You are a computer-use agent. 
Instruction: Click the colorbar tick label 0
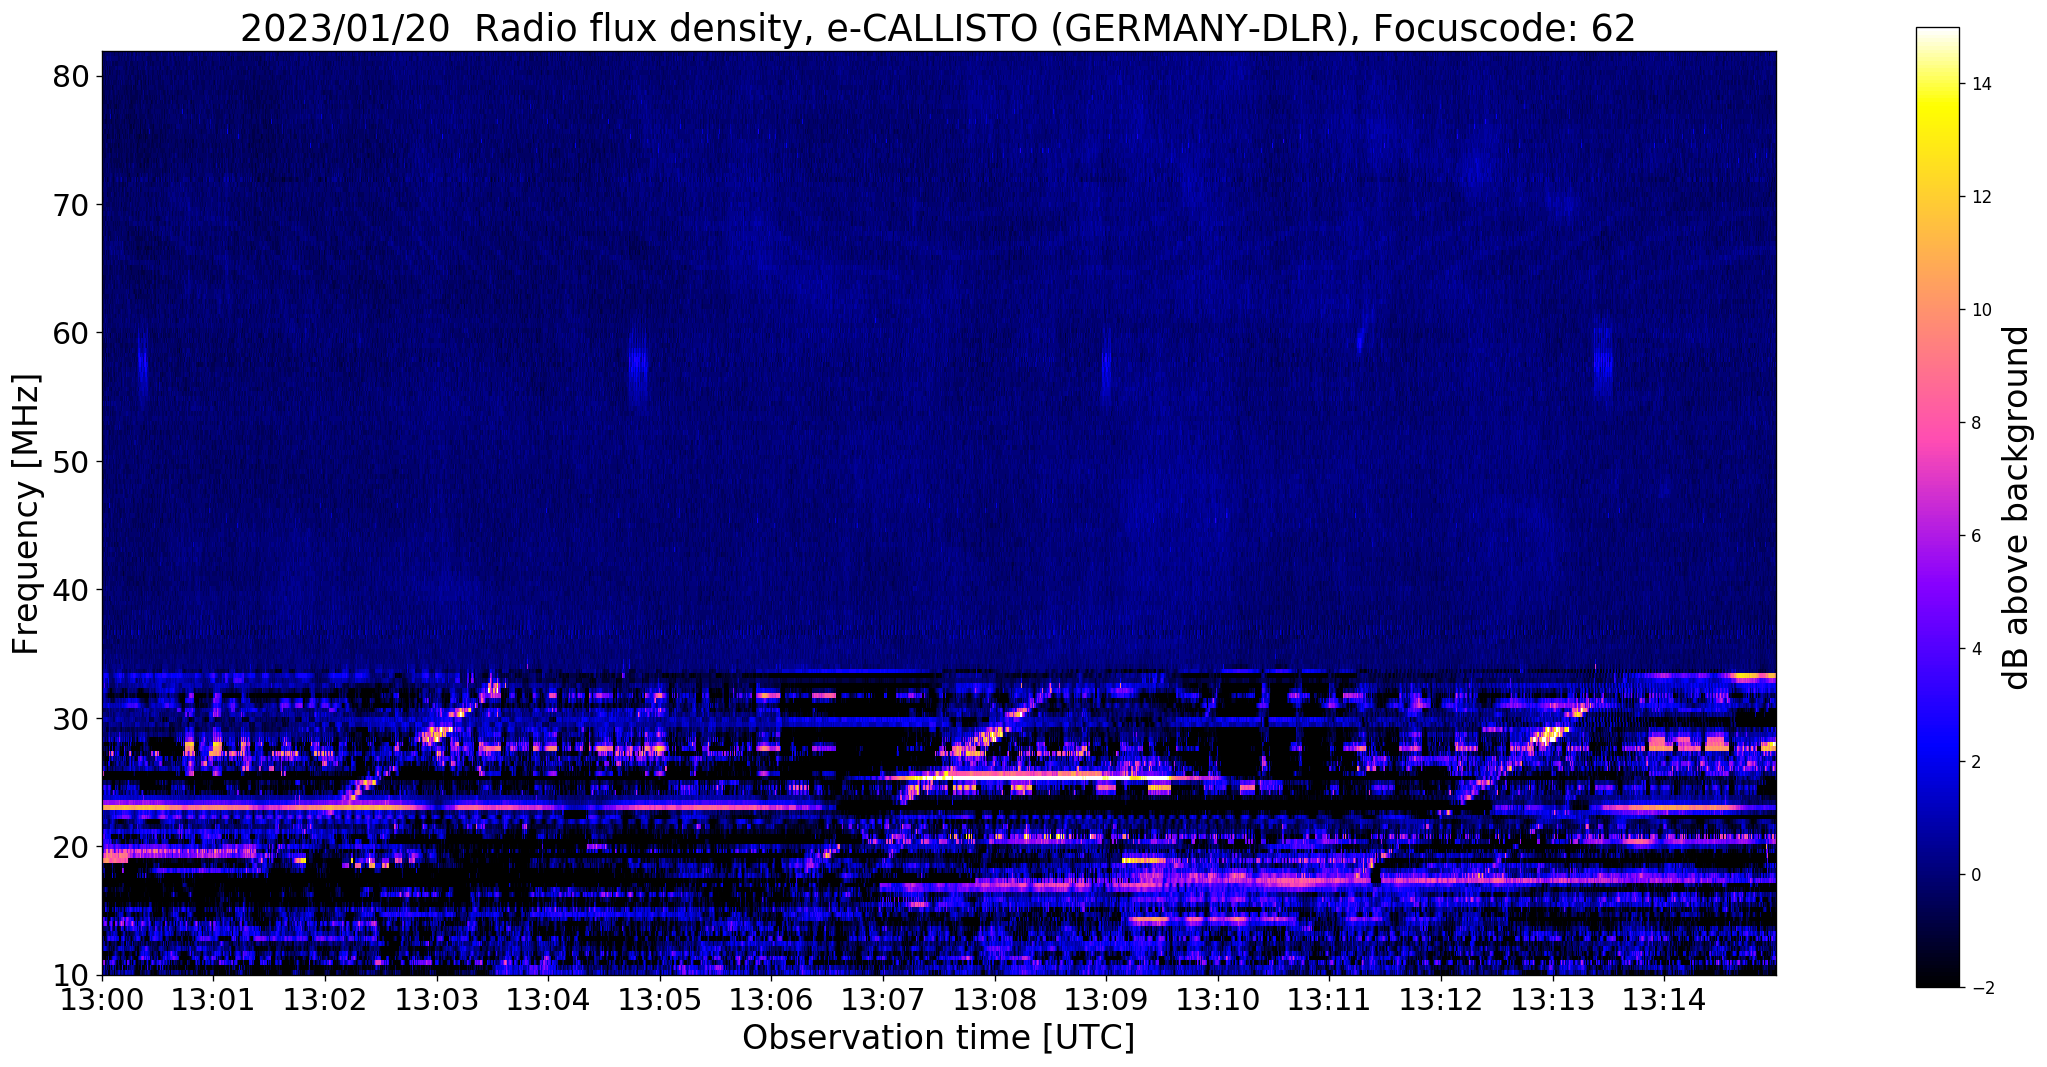(x=1974, y=875)
